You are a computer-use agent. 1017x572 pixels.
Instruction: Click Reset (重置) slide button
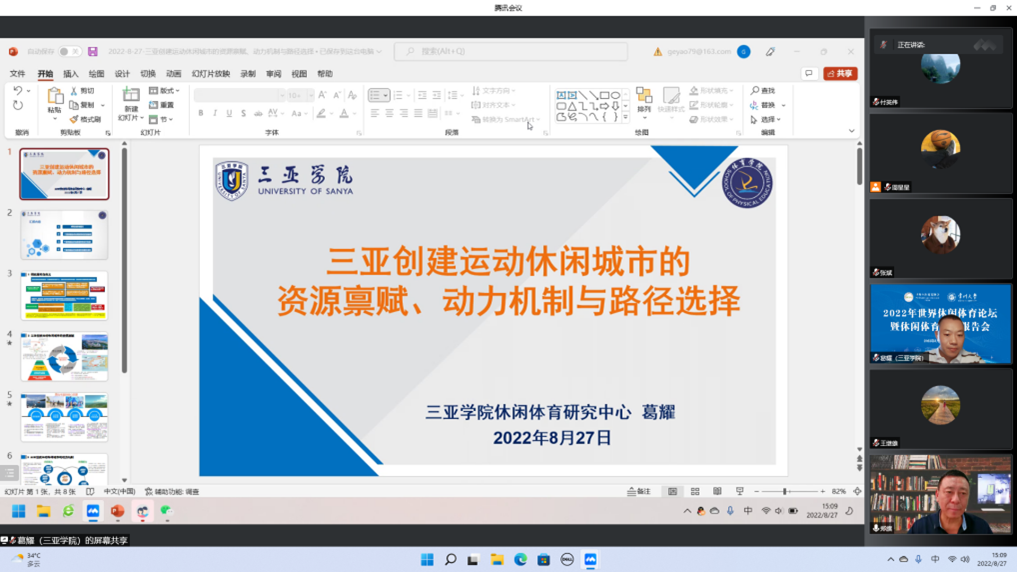tap(162, 105)
